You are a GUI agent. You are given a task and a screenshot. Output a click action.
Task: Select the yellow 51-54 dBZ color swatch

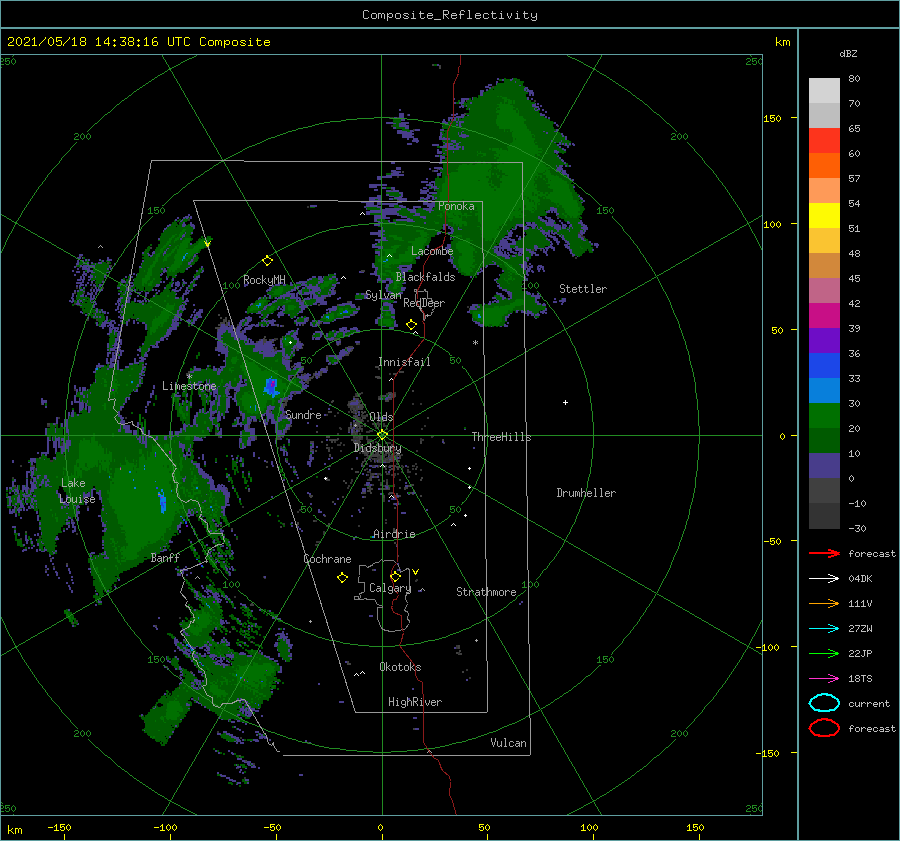point(824,216)
